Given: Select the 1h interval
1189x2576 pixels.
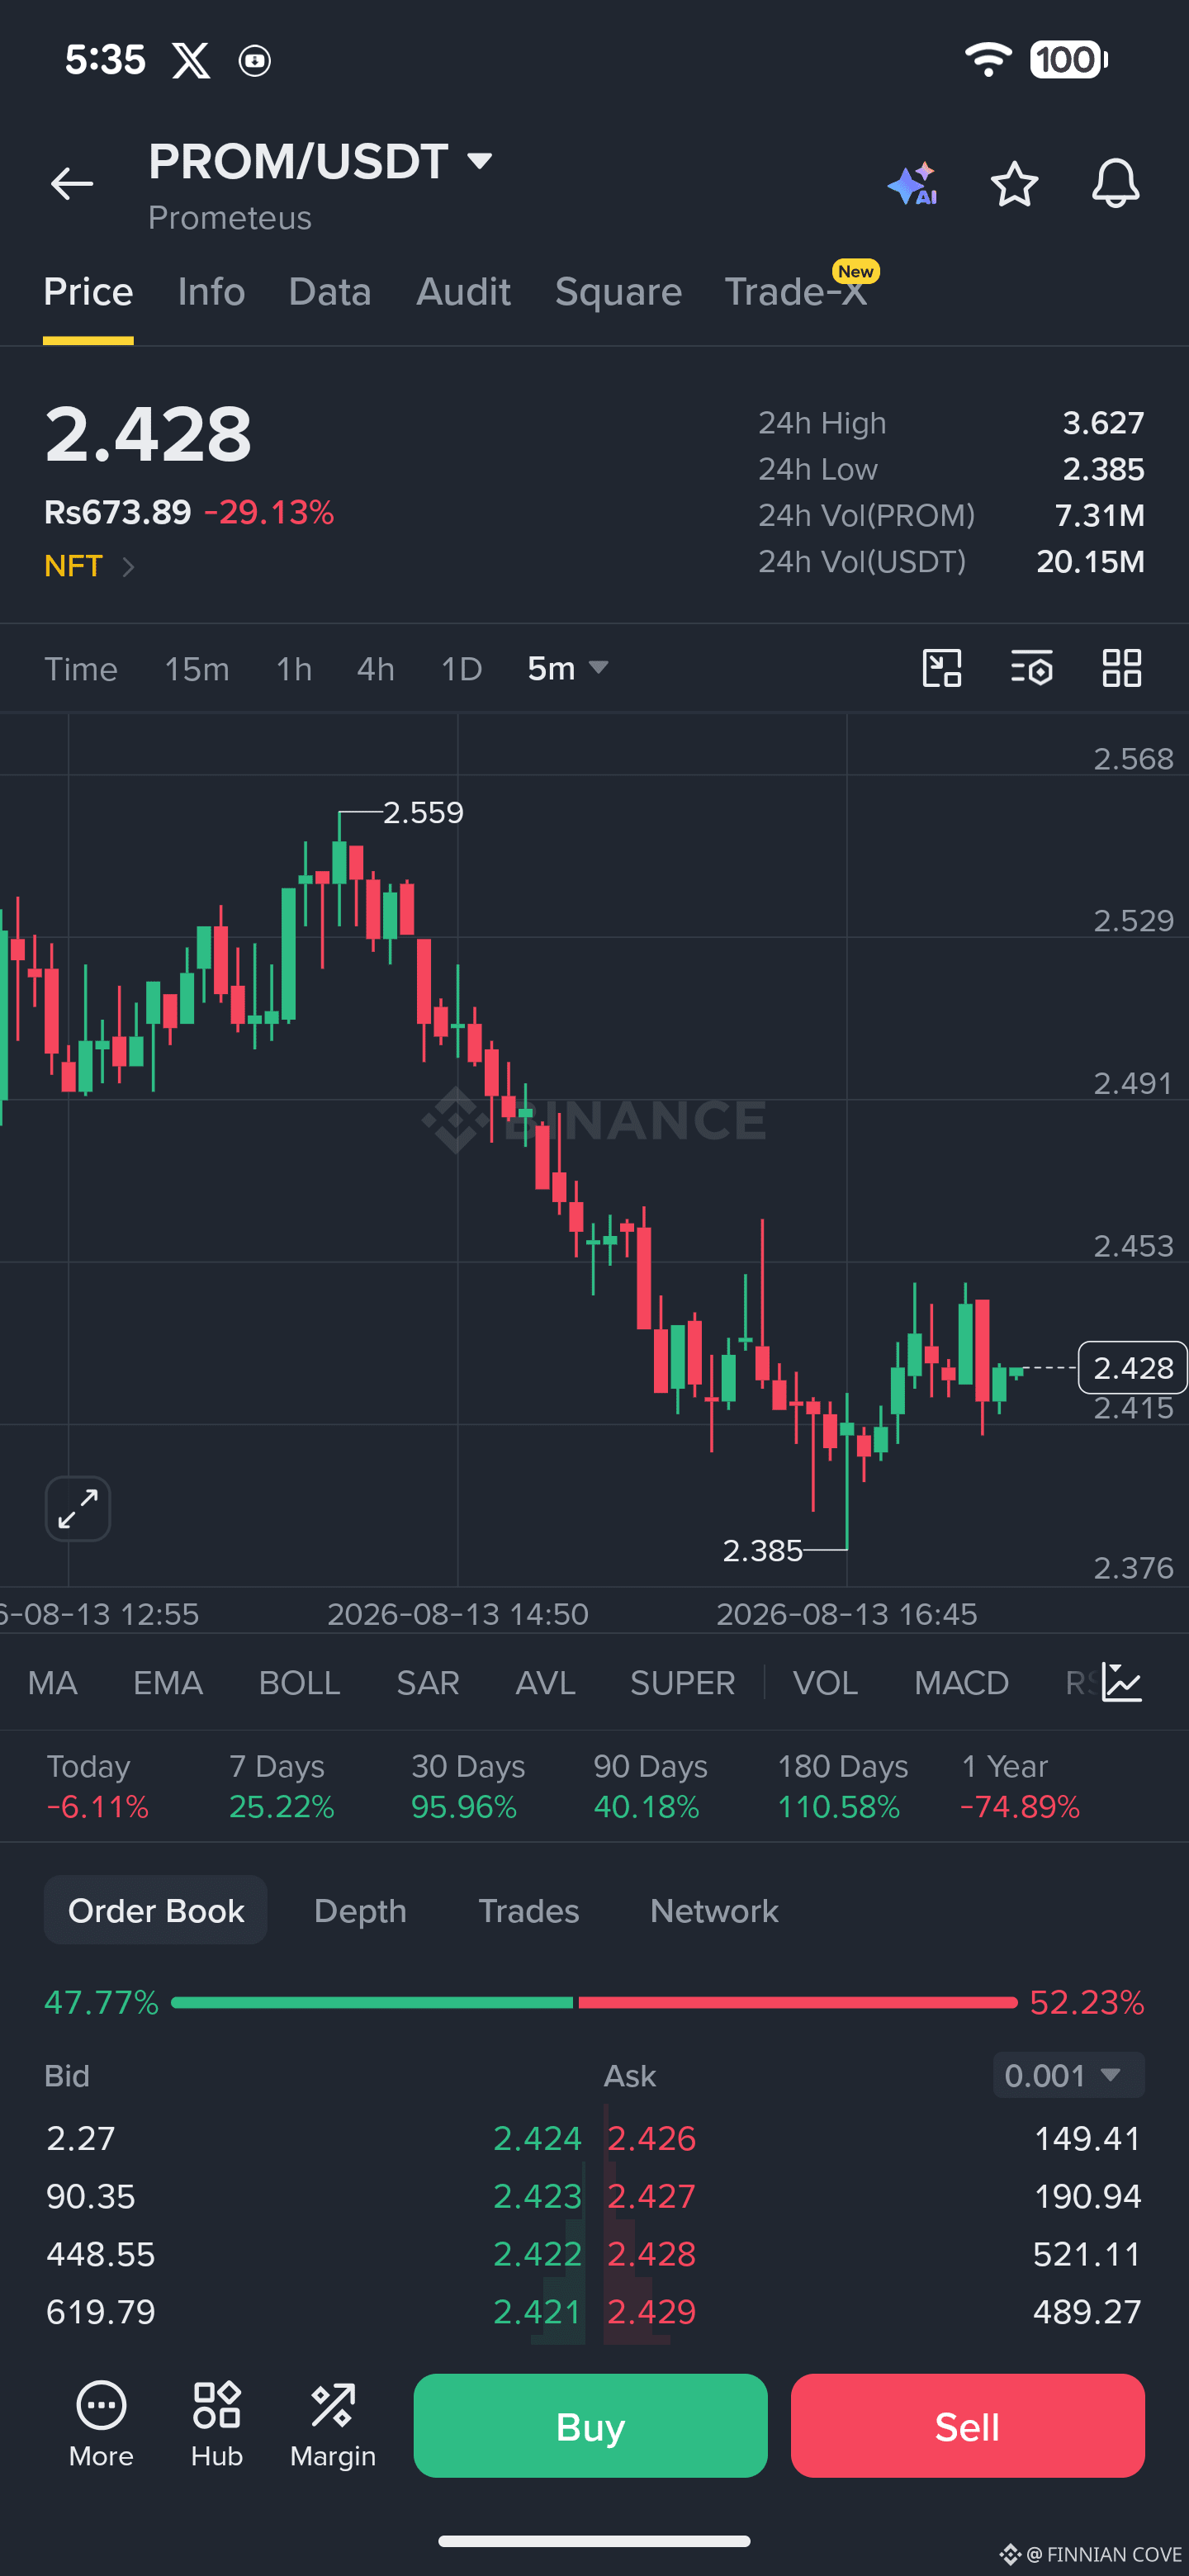Looking at the screenshot, I should (x=294, y=668).
